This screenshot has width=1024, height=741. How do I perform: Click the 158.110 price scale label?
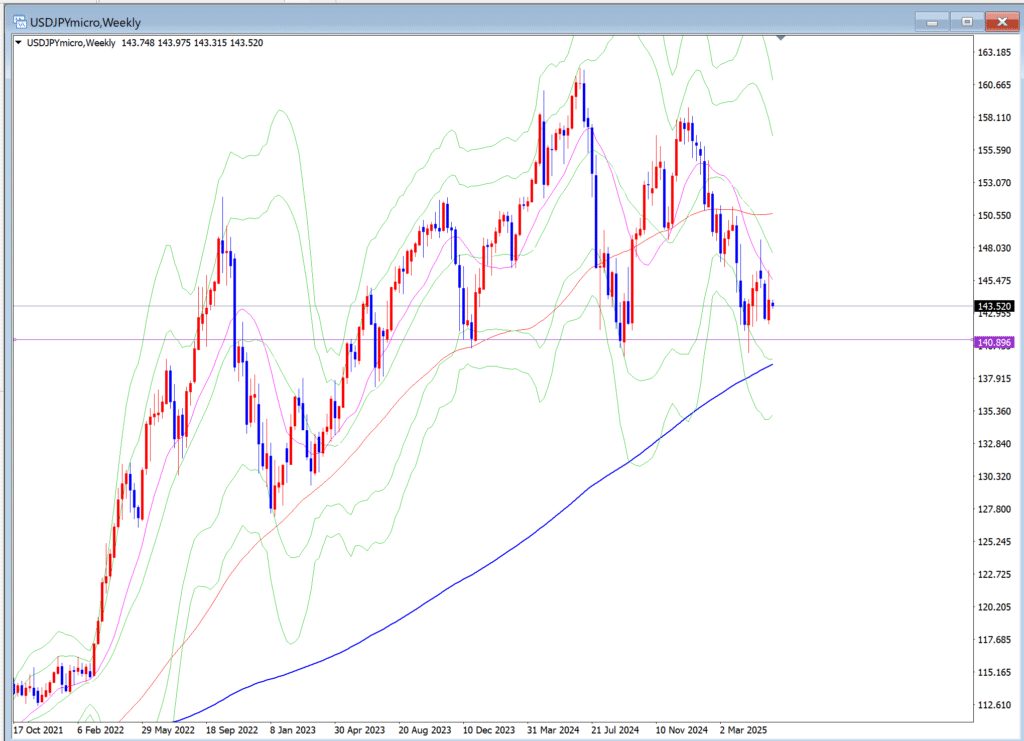point(994,118)
